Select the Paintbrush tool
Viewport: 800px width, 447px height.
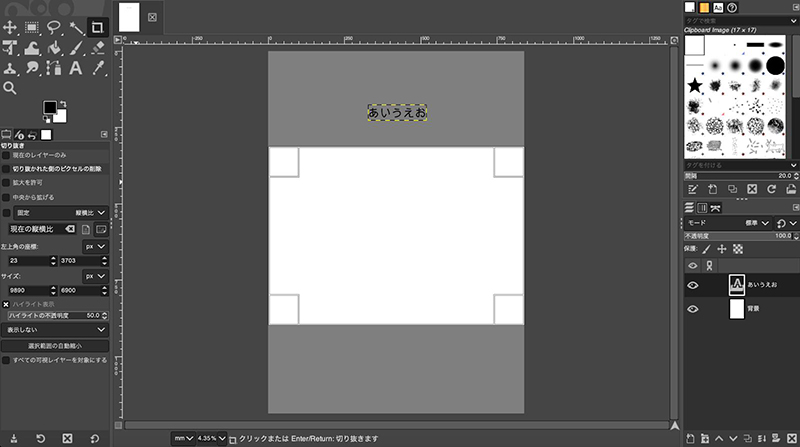point(76,47)
